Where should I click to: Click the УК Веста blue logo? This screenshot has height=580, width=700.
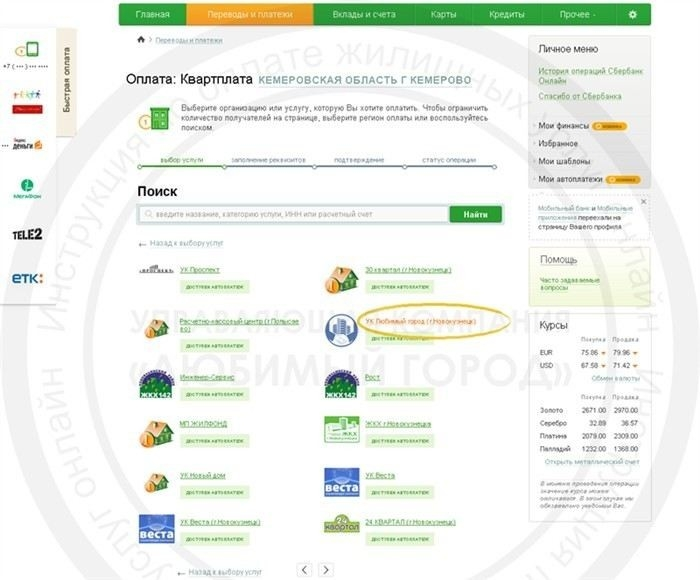click(342, 482)
